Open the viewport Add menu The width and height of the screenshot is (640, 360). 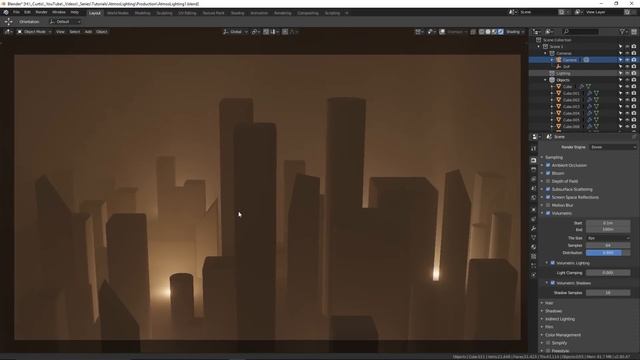point(88,32)
